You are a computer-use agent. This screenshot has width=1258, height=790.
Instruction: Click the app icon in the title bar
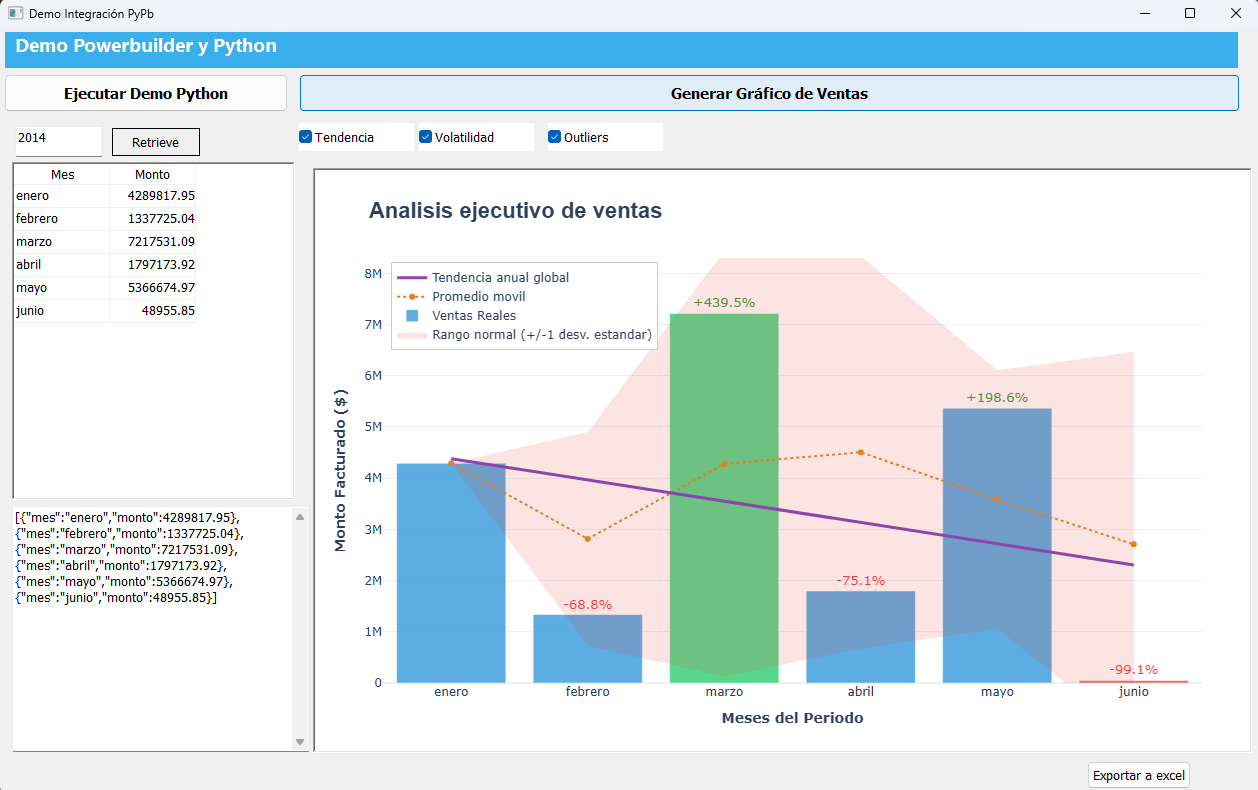coord(15,14)
